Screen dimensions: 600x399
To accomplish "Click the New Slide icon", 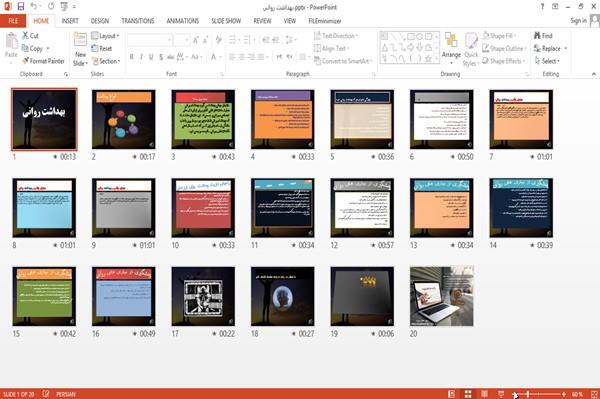I will (80, 50).
